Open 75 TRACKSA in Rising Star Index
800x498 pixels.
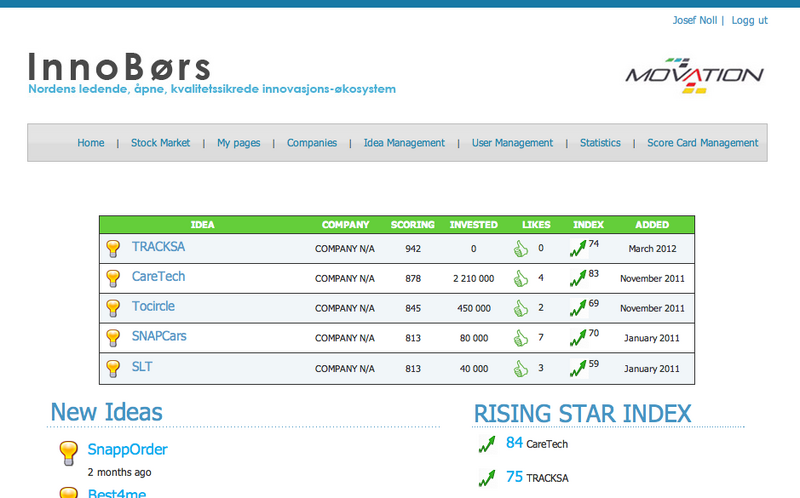click(537, 477)
